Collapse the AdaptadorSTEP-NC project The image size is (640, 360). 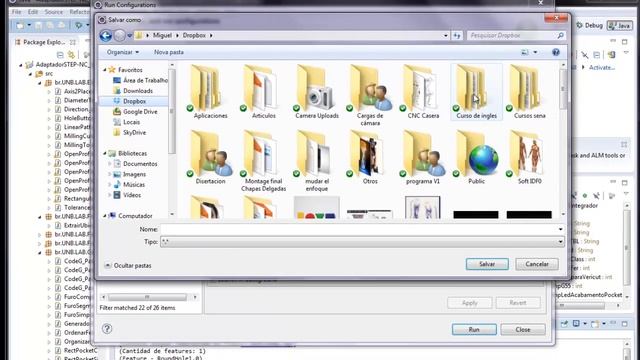coord(20,64)
